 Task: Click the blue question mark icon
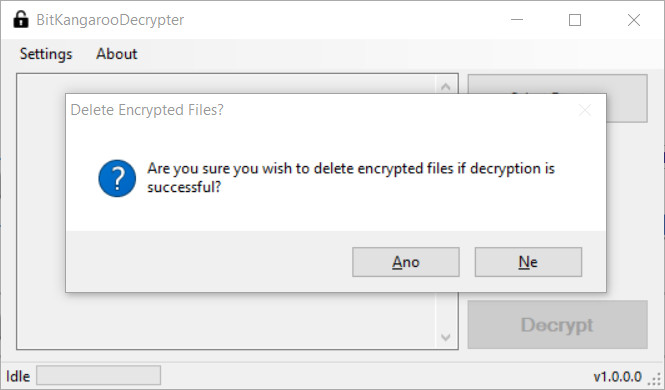(x=117, y=178)
